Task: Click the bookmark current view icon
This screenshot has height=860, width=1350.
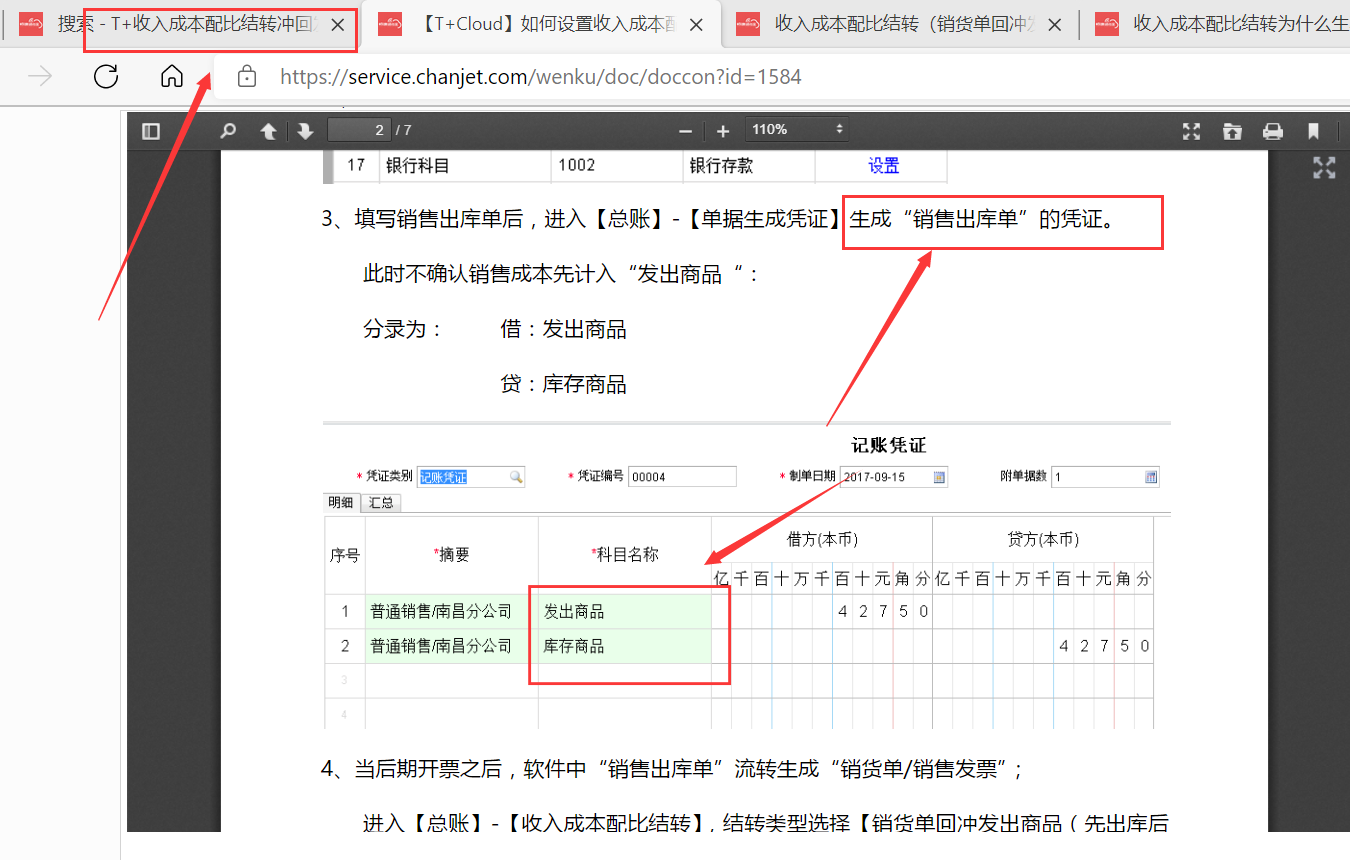Action: click(1313, 131)
